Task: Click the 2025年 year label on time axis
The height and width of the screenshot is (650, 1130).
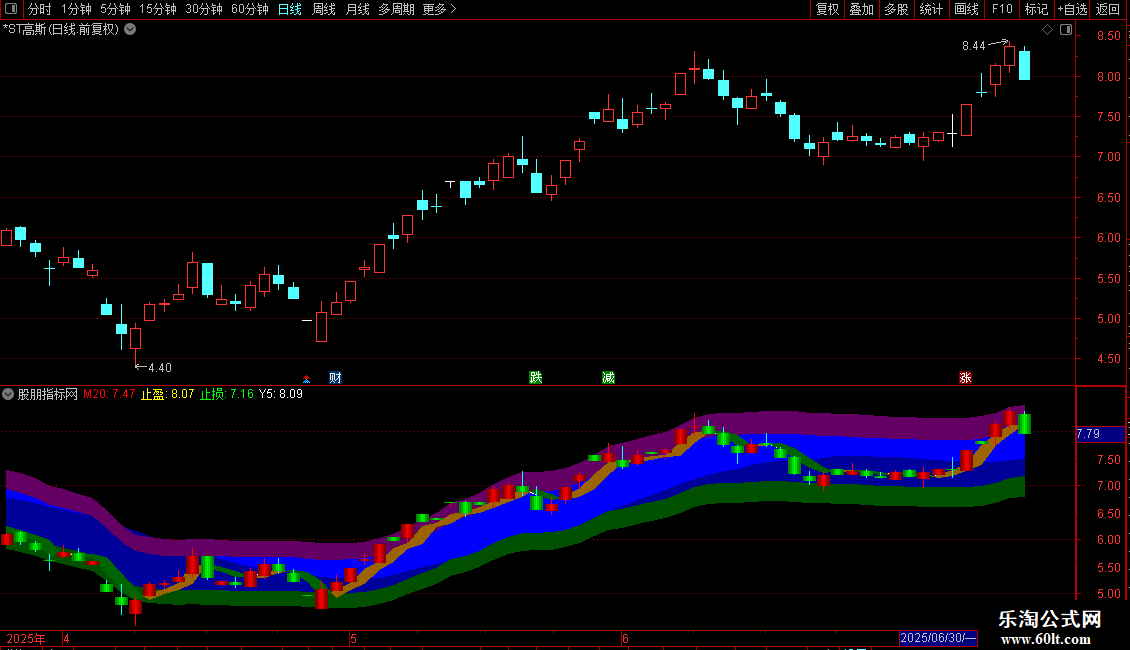Action: [x=26, y=638]
